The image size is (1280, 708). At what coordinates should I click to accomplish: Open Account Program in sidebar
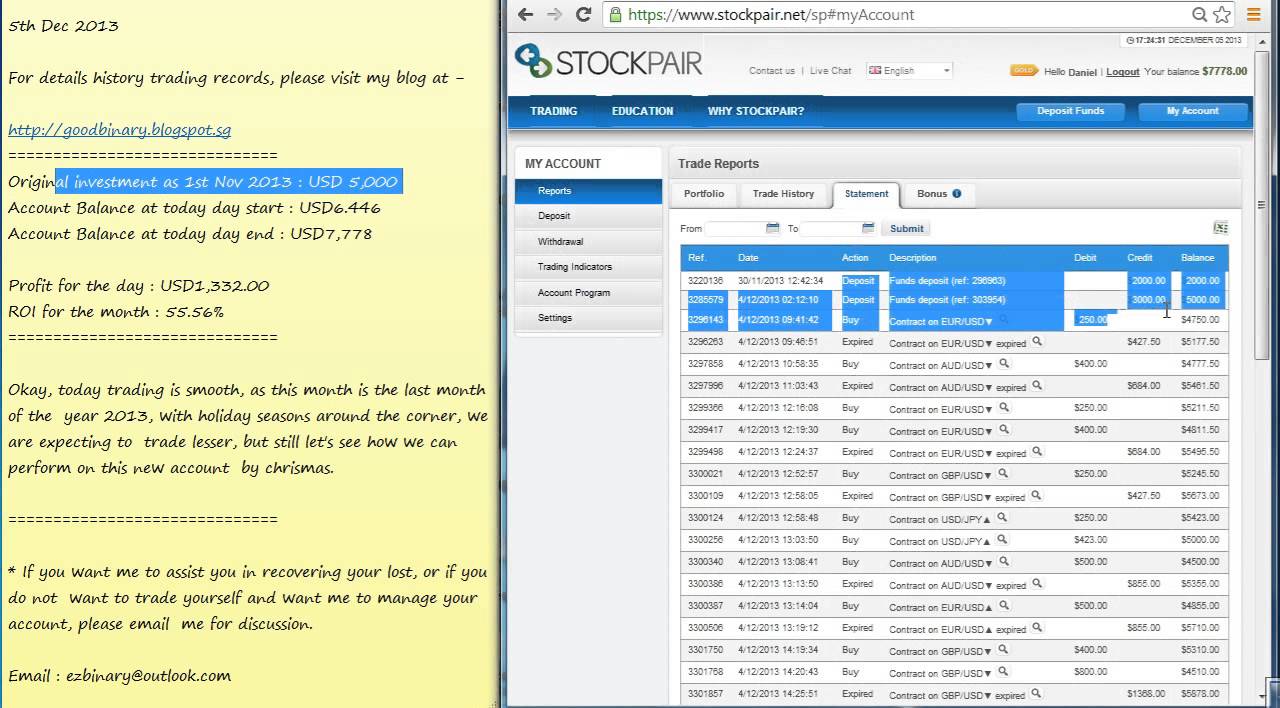tap(588, 293)
